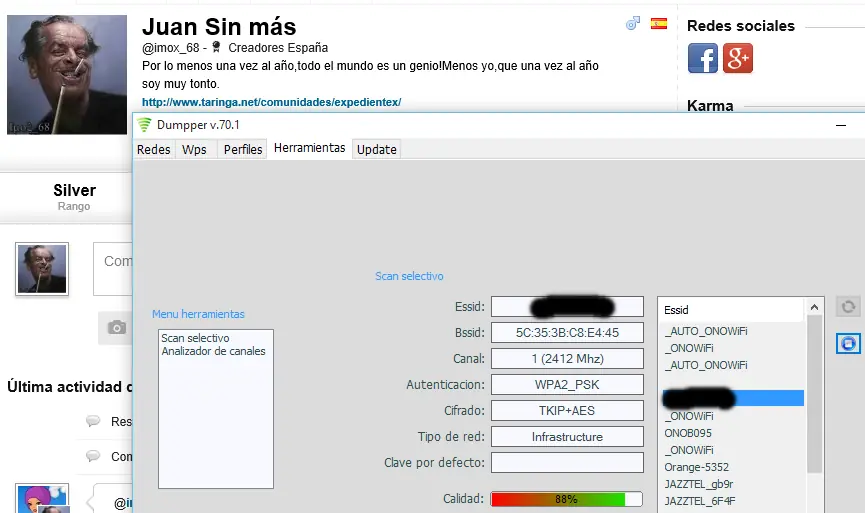Viewport: 865px width, 513px height.
Task: Open the Google Plus icon
Action: (x=738, y=58)
